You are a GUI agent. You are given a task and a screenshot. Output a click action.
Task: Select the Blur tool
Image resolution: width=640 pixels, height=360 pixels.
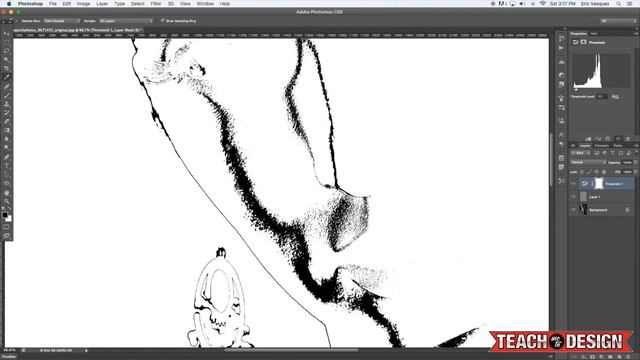pos(7,139)
